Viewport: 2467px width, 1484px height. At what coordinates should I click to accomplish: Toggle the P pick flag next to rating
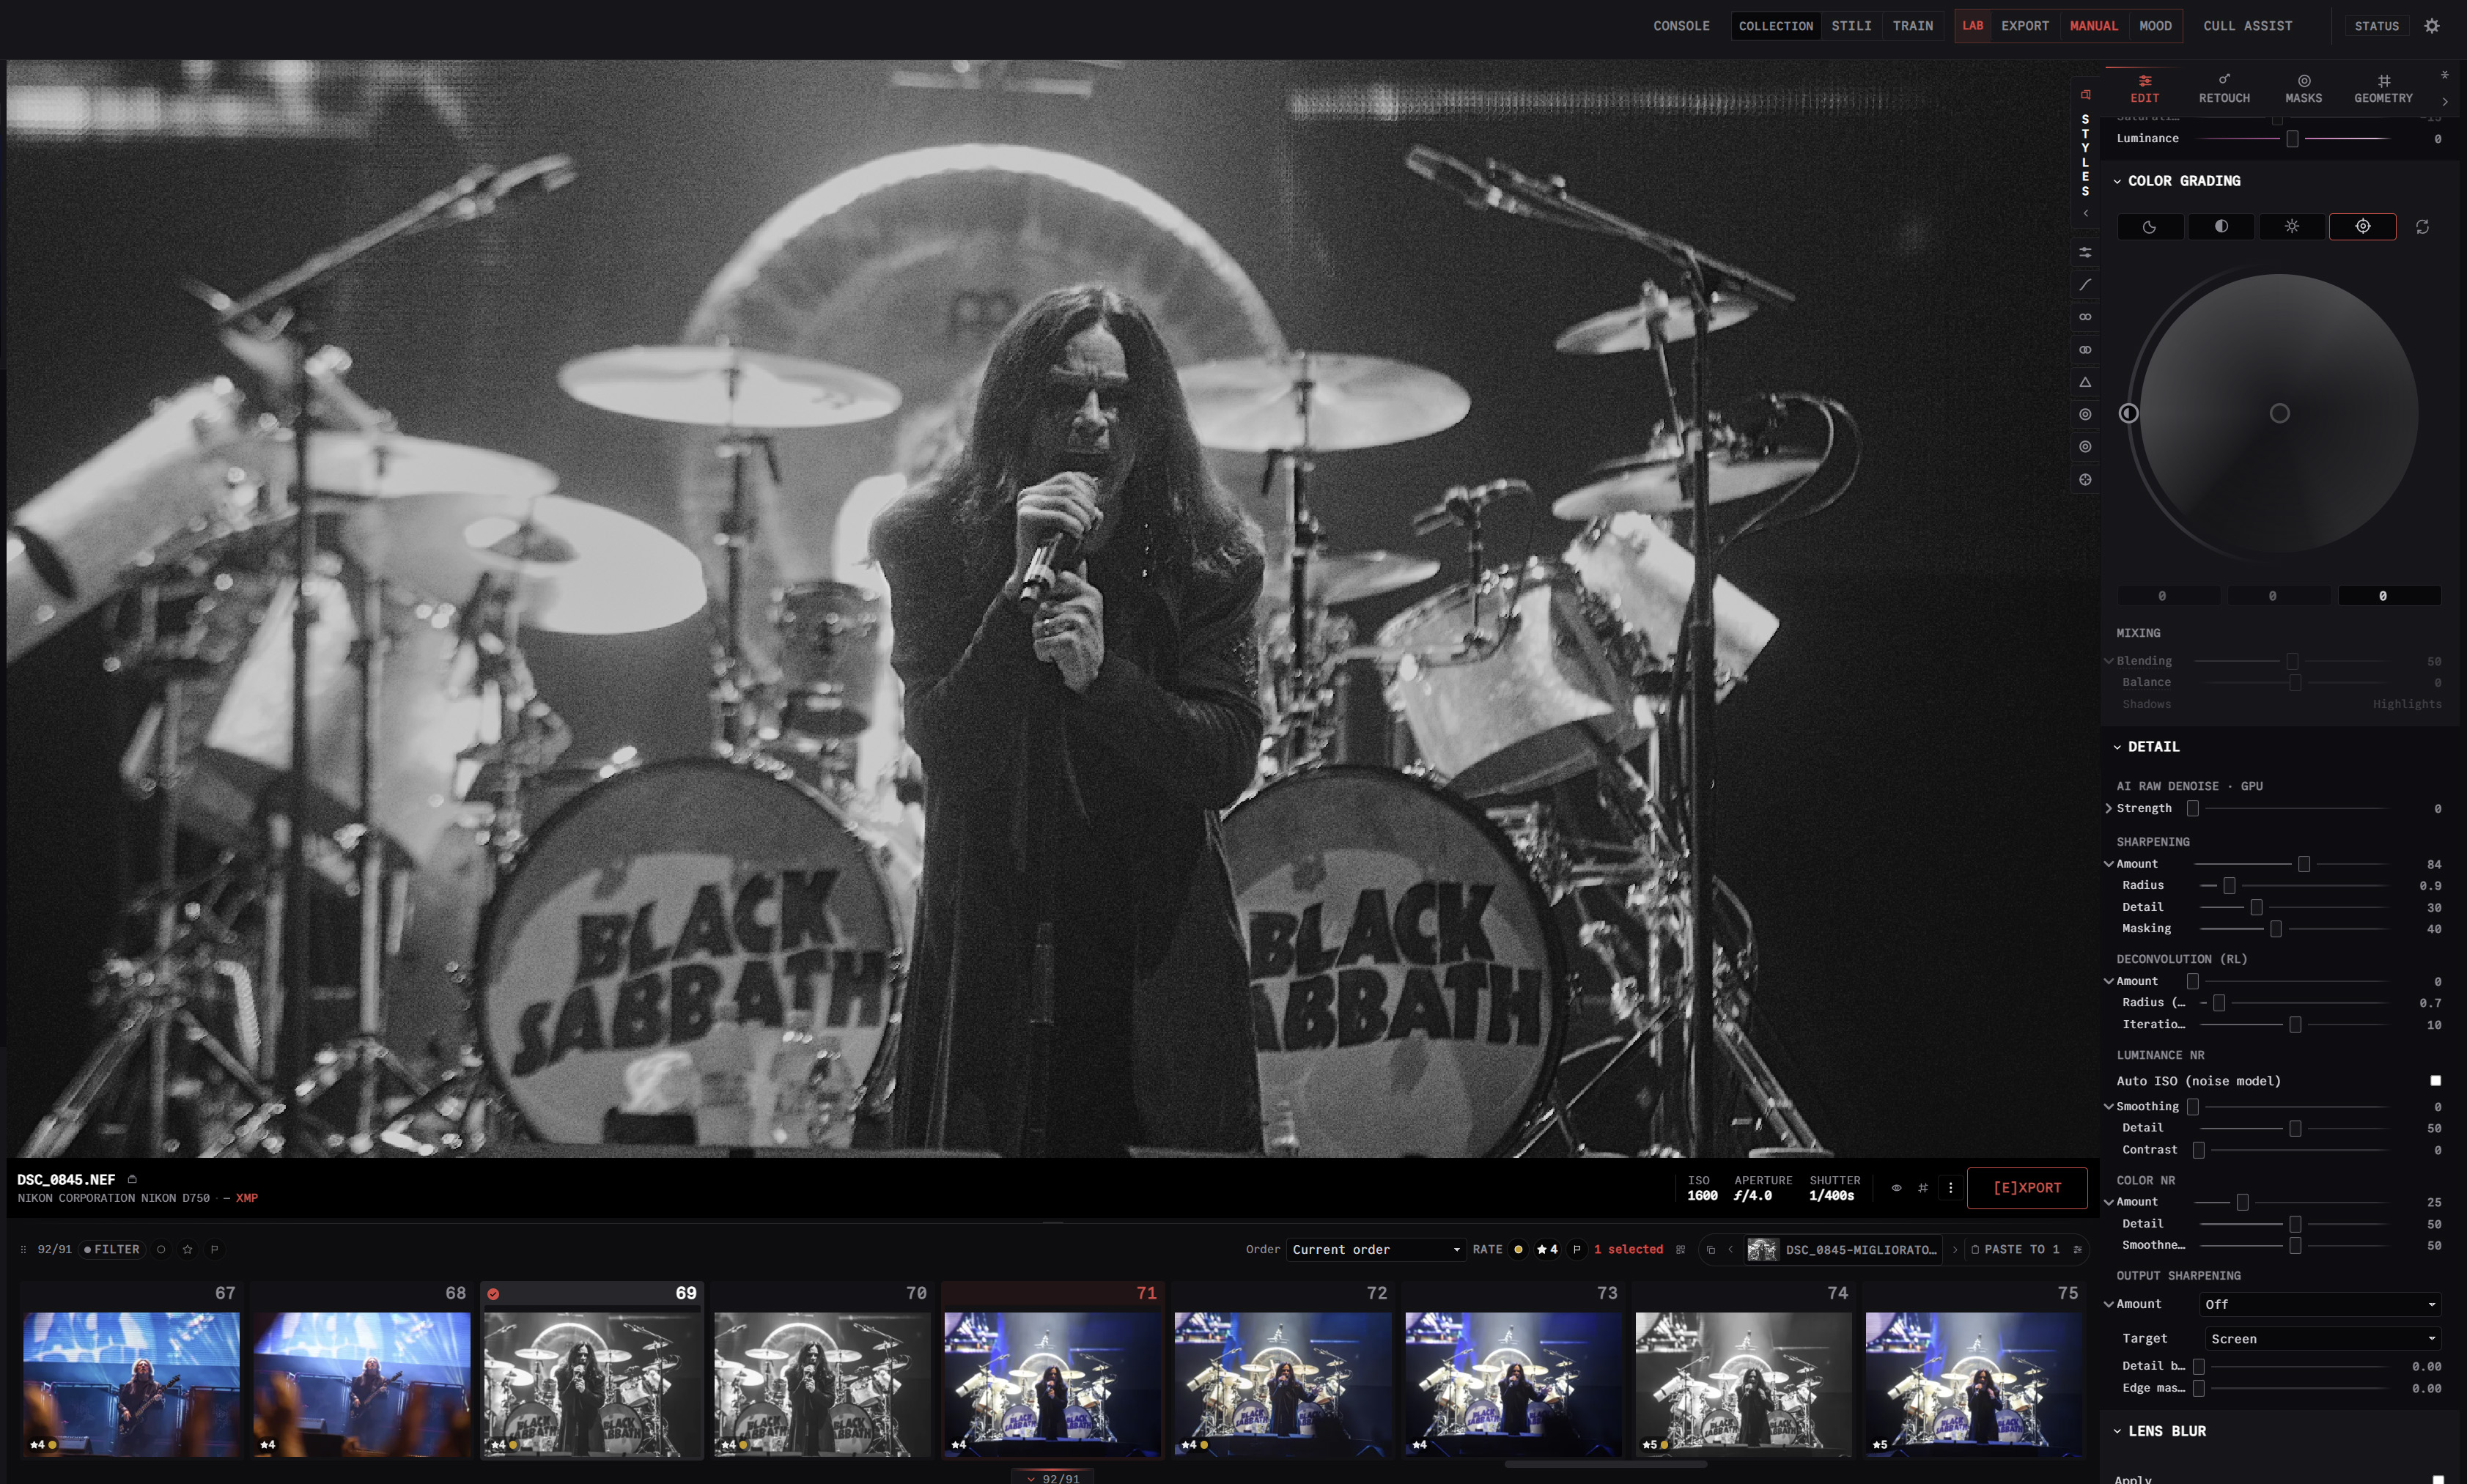click(x=1577, y=1250)
